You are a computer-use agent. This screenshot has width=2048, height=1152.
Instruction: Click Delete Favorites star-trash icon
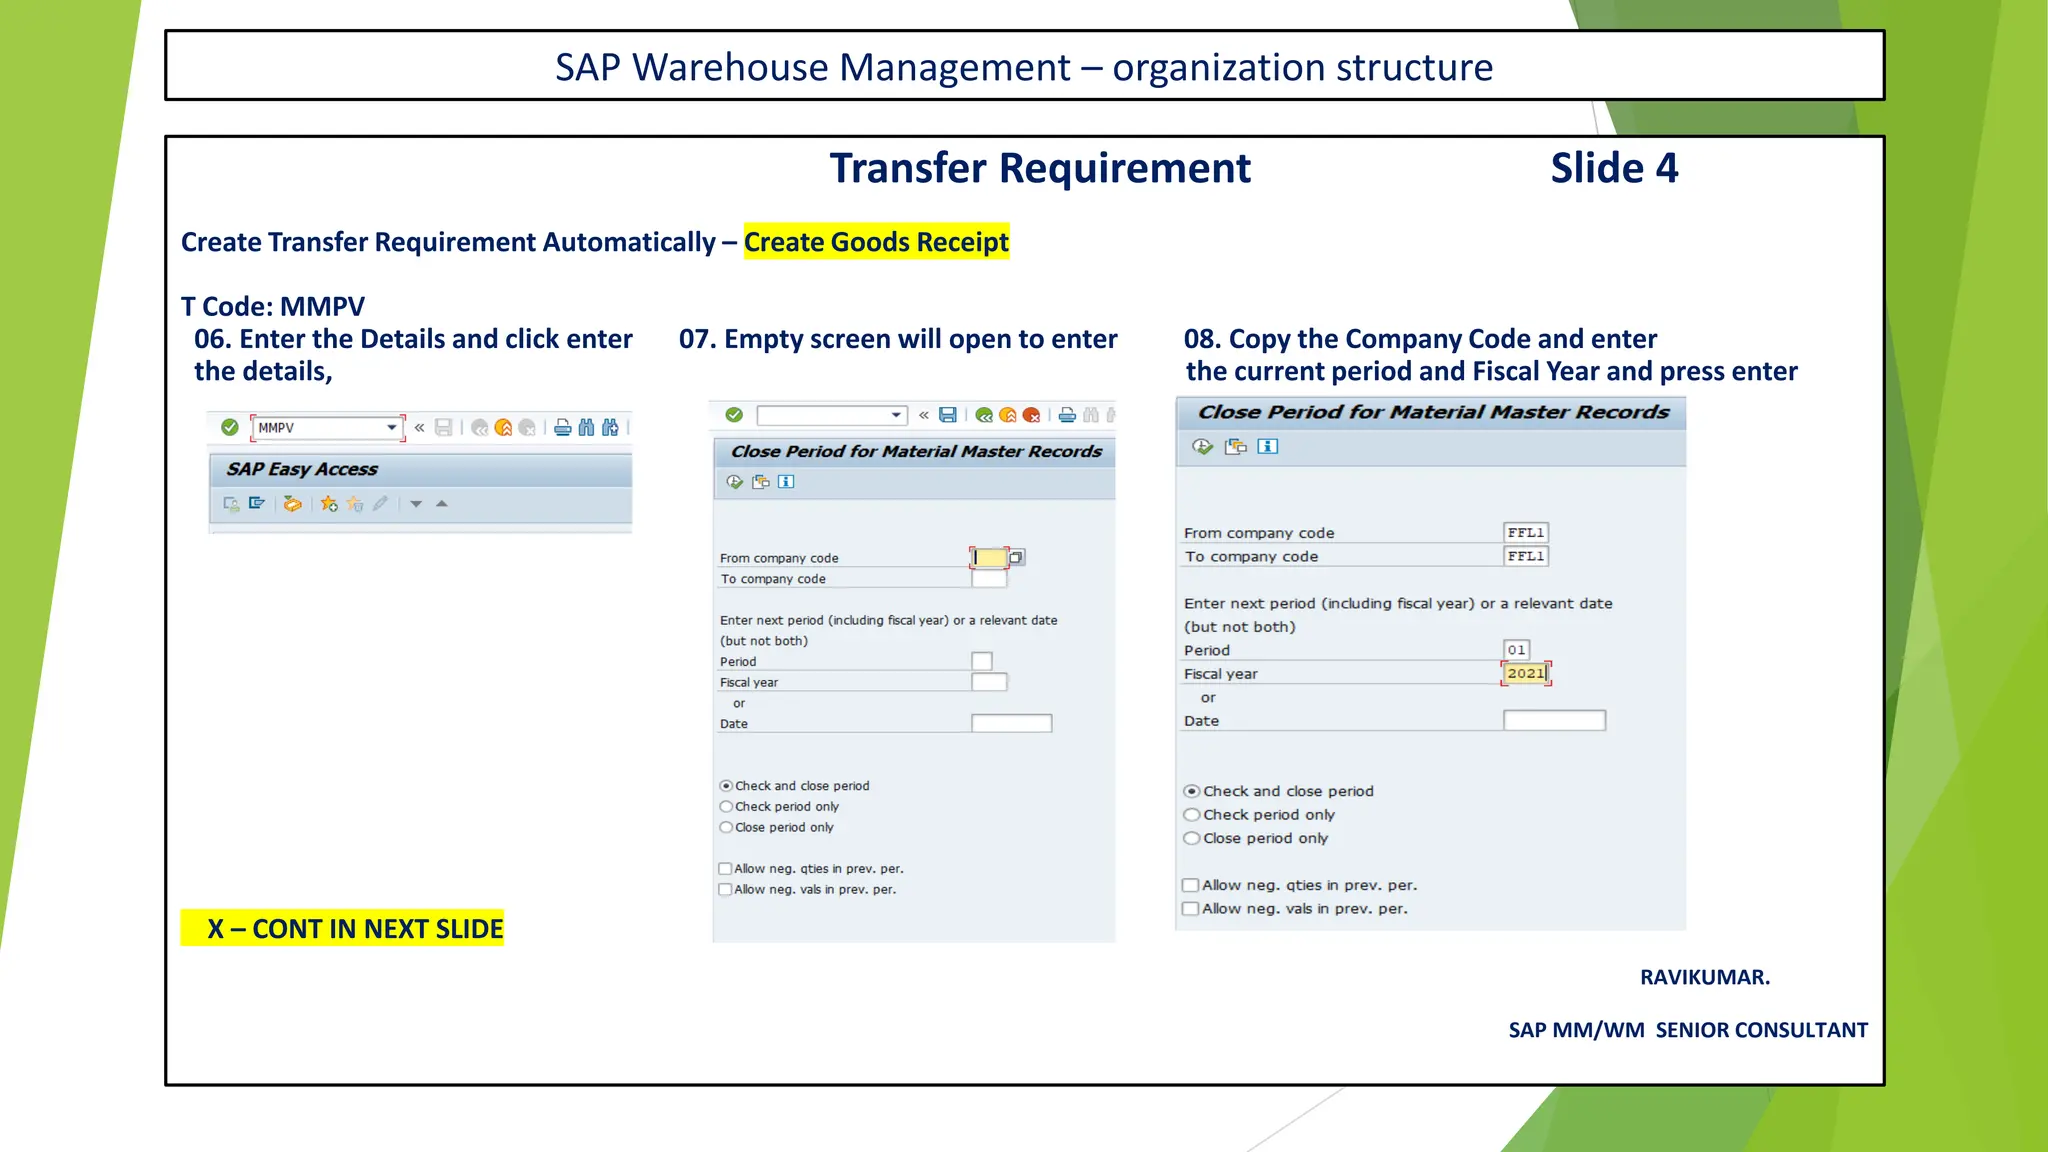(355, 504)
